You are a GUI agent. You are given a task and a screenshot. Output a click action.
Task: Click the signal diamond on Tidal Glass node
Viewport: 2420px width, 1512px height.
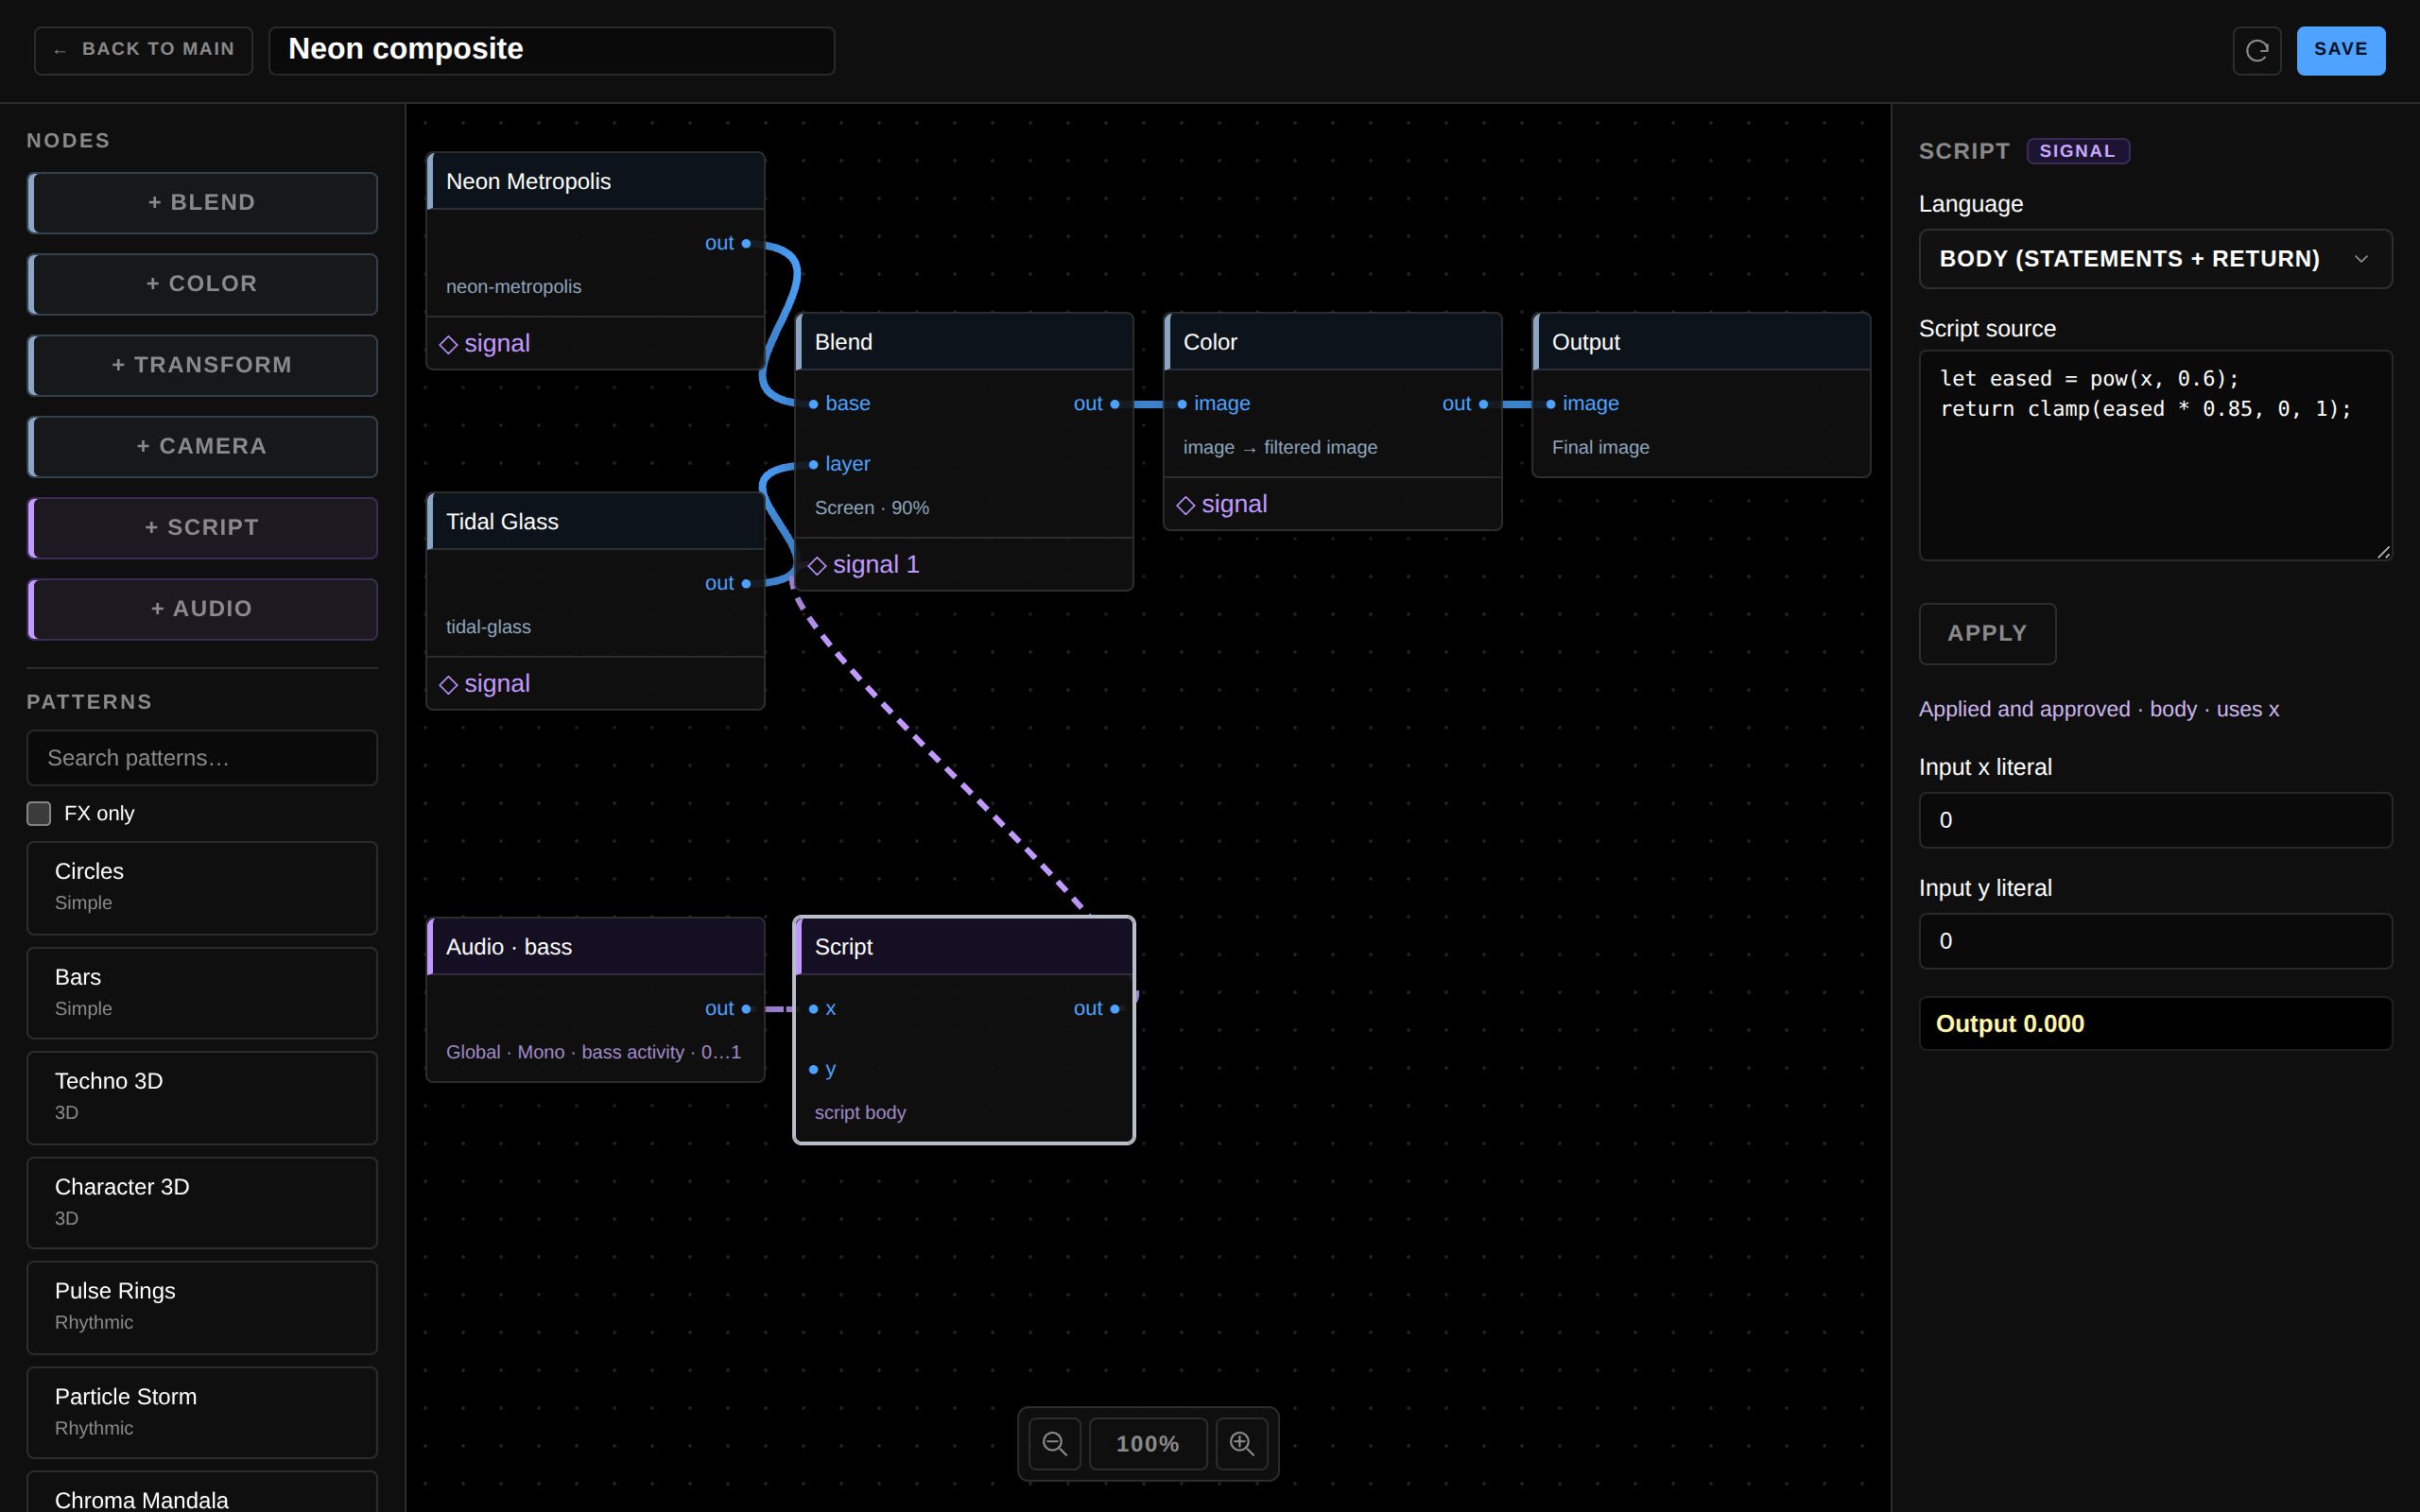449,684
